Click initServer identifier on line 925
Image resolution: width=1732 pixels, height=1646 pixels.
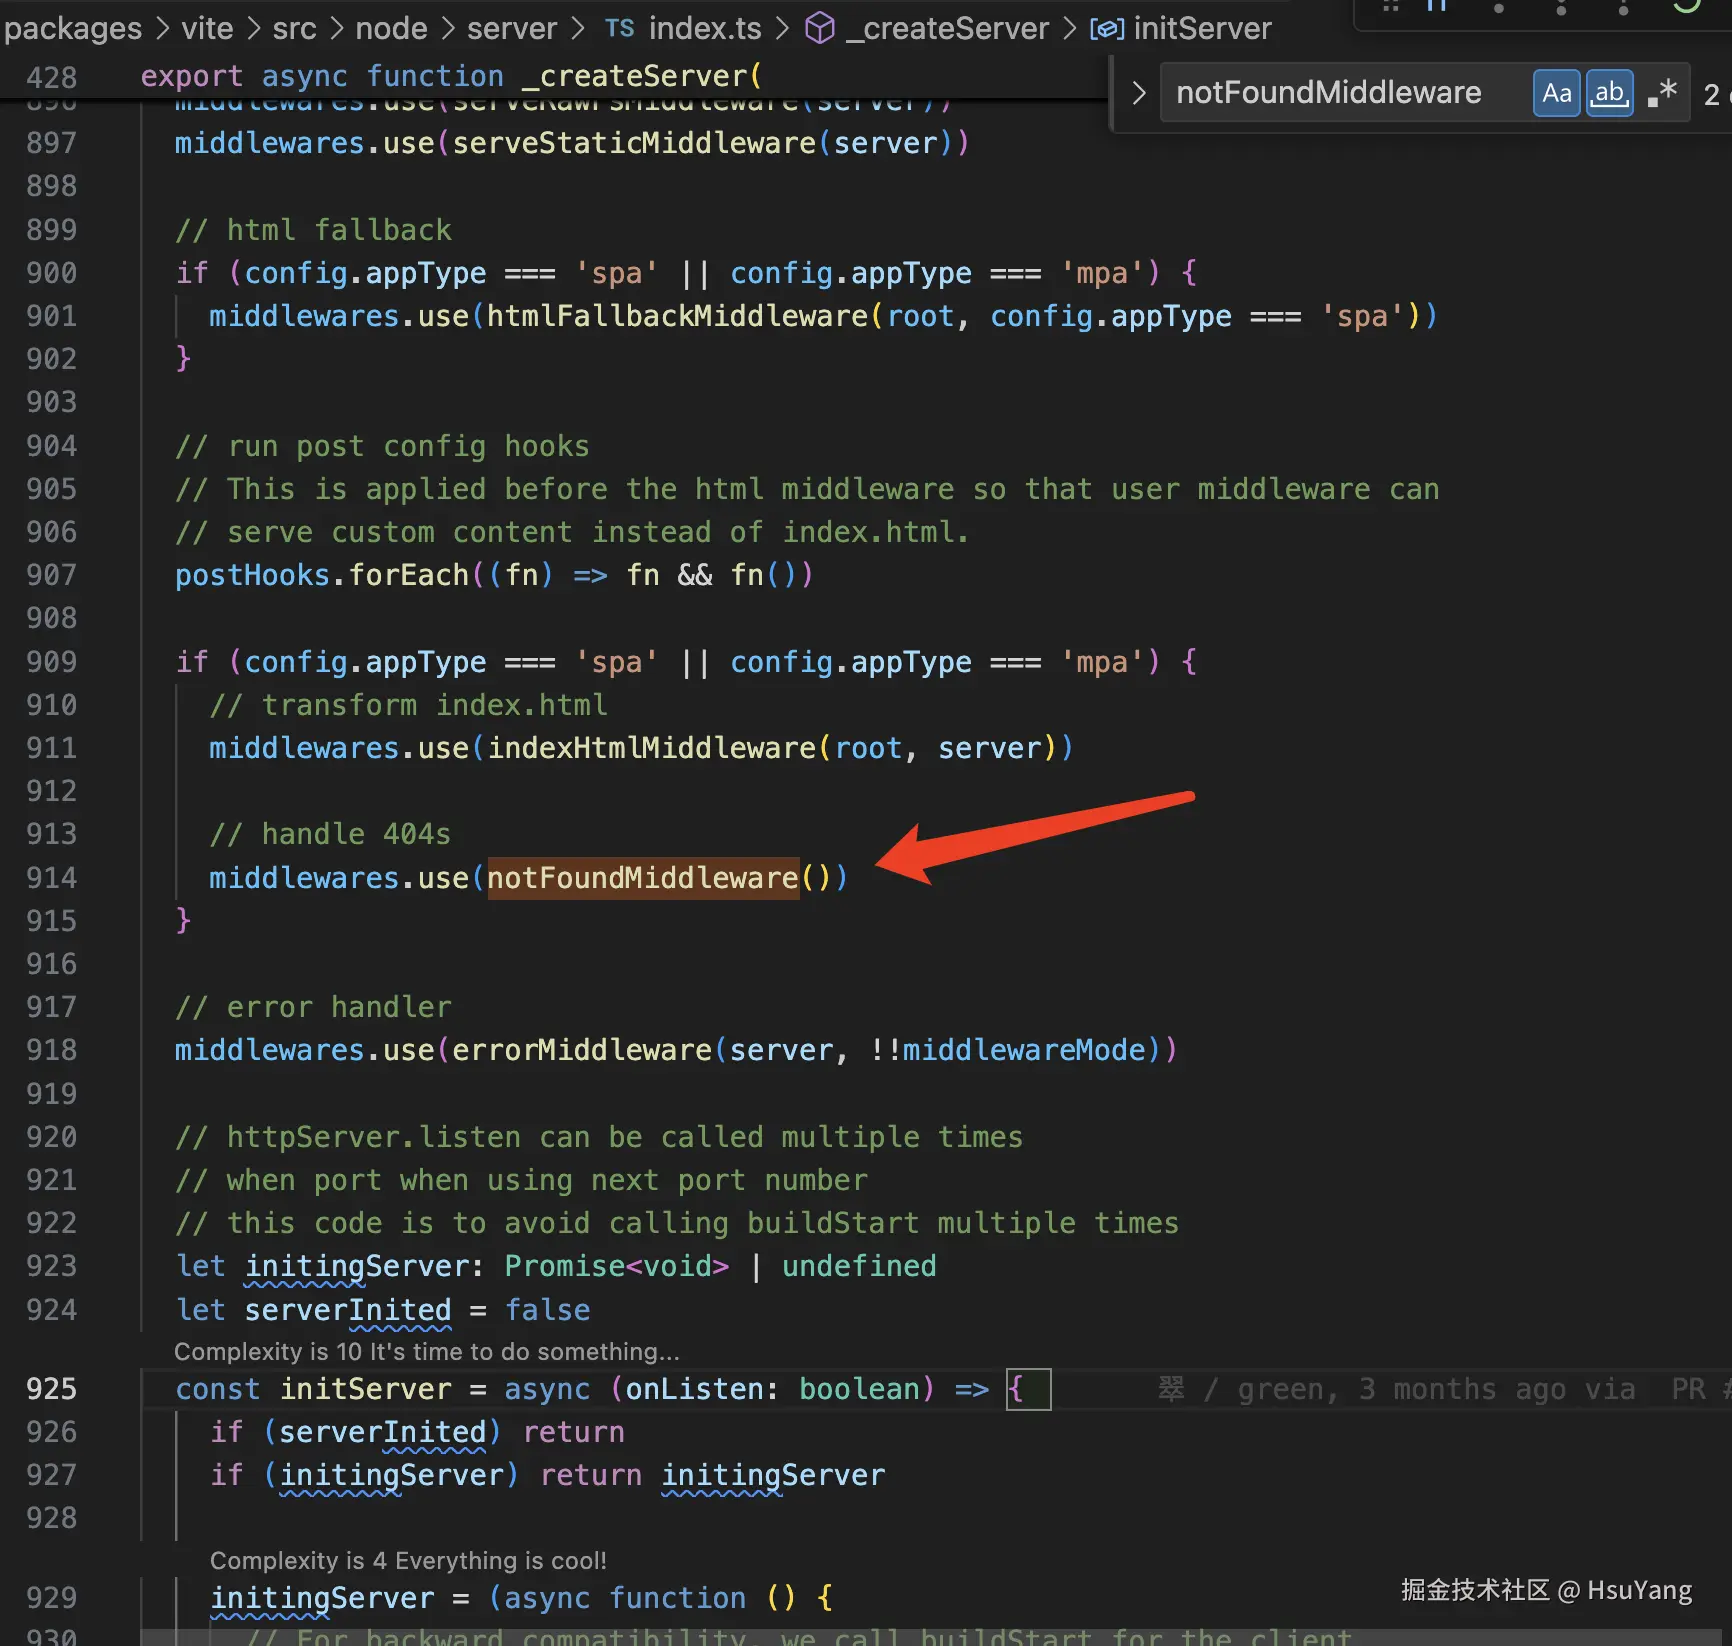coord(365,1389)
